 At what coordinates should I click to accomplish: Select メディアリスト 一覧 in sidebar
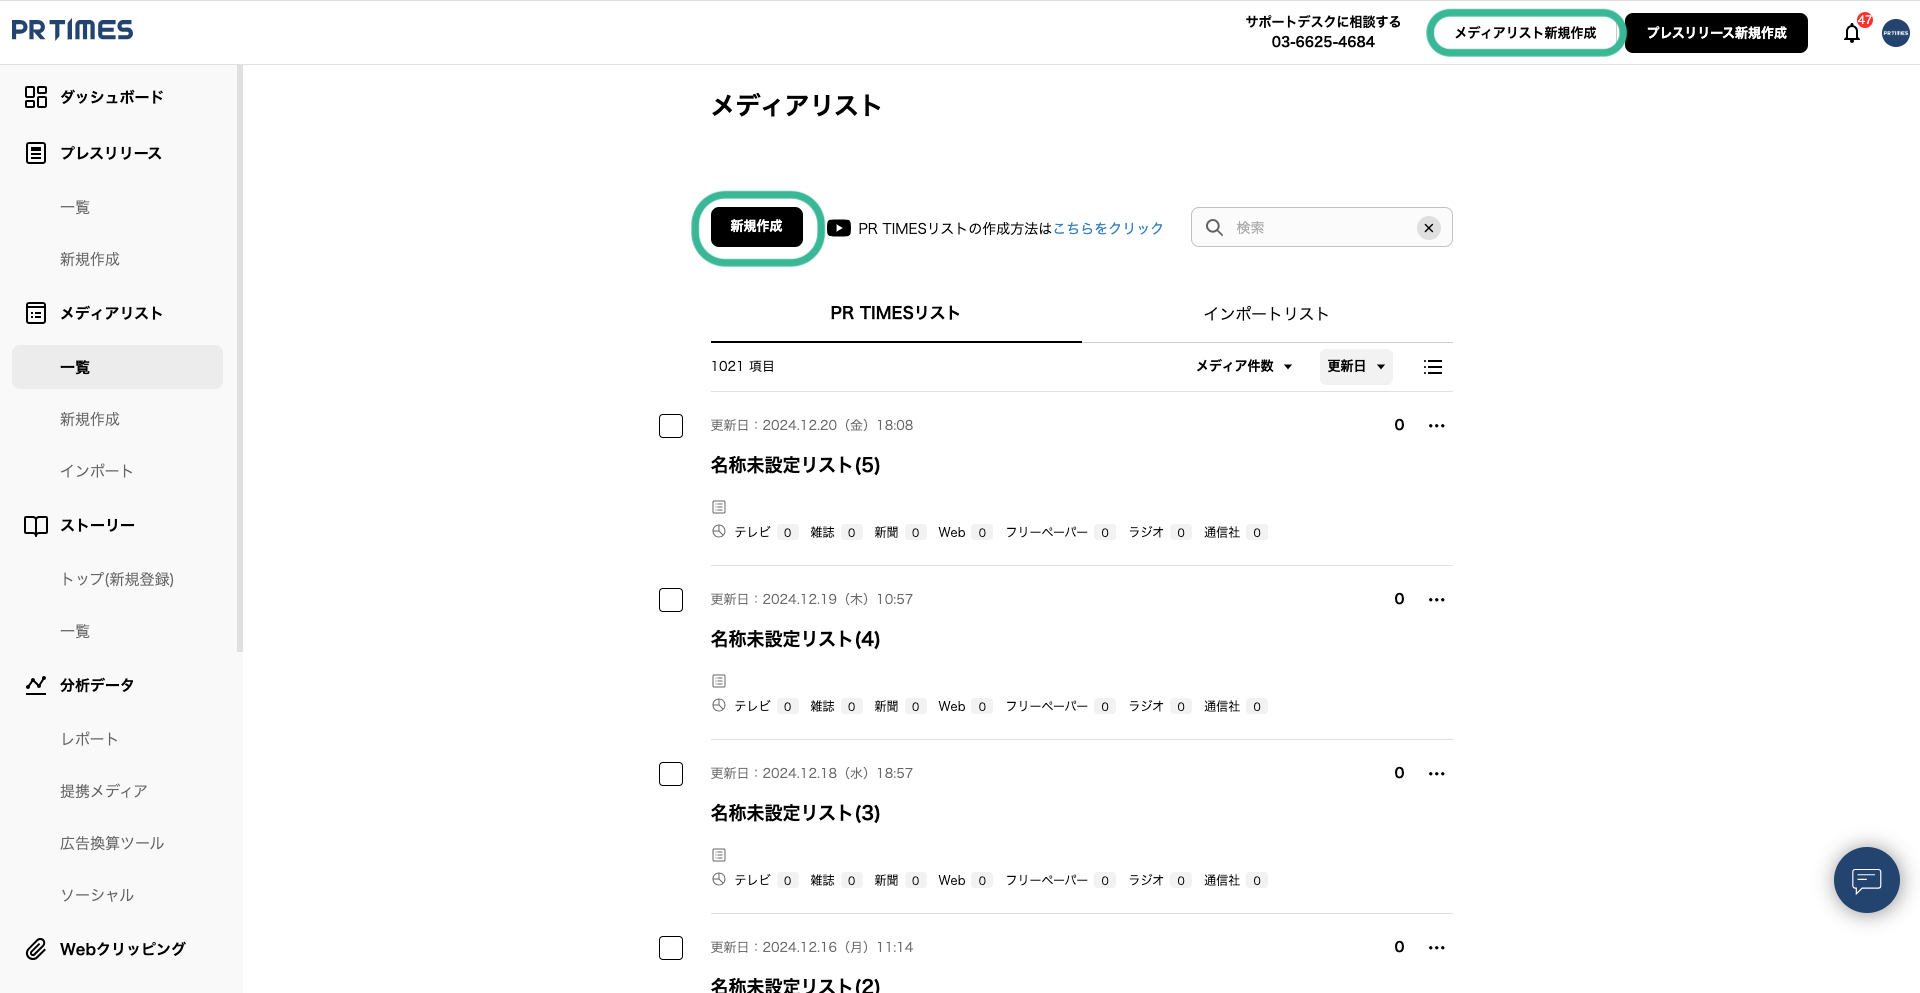pyautogui.click(x=117, y=367)
